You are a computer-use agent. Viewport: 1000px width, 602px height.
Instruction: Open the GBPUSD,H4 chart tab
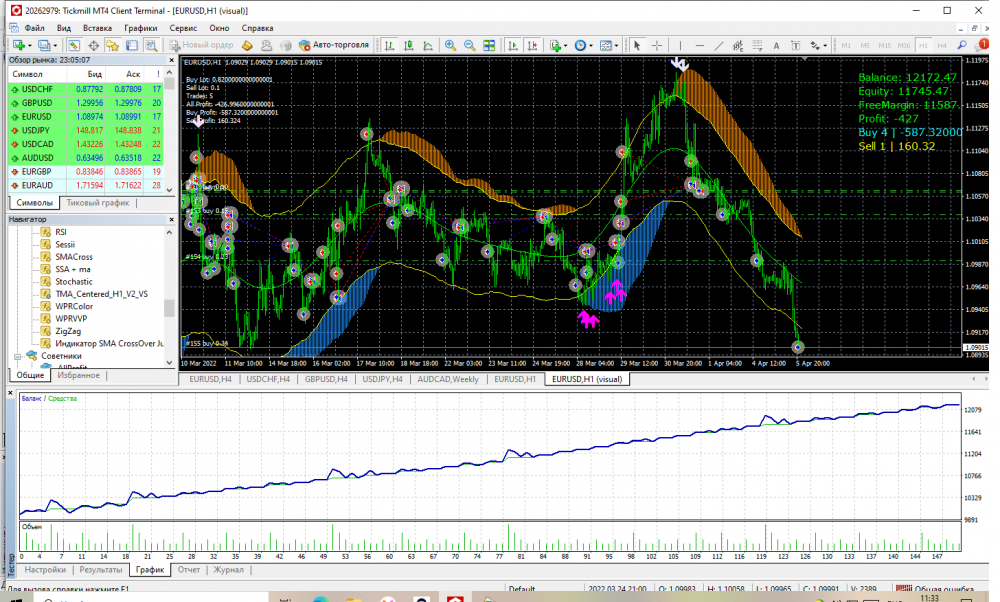(326, 380)
